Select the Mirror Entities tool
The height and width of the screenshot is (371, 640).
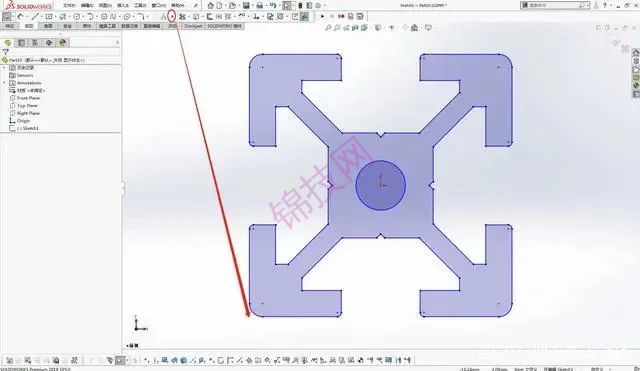pyautogui.click(x=219, y=16)
